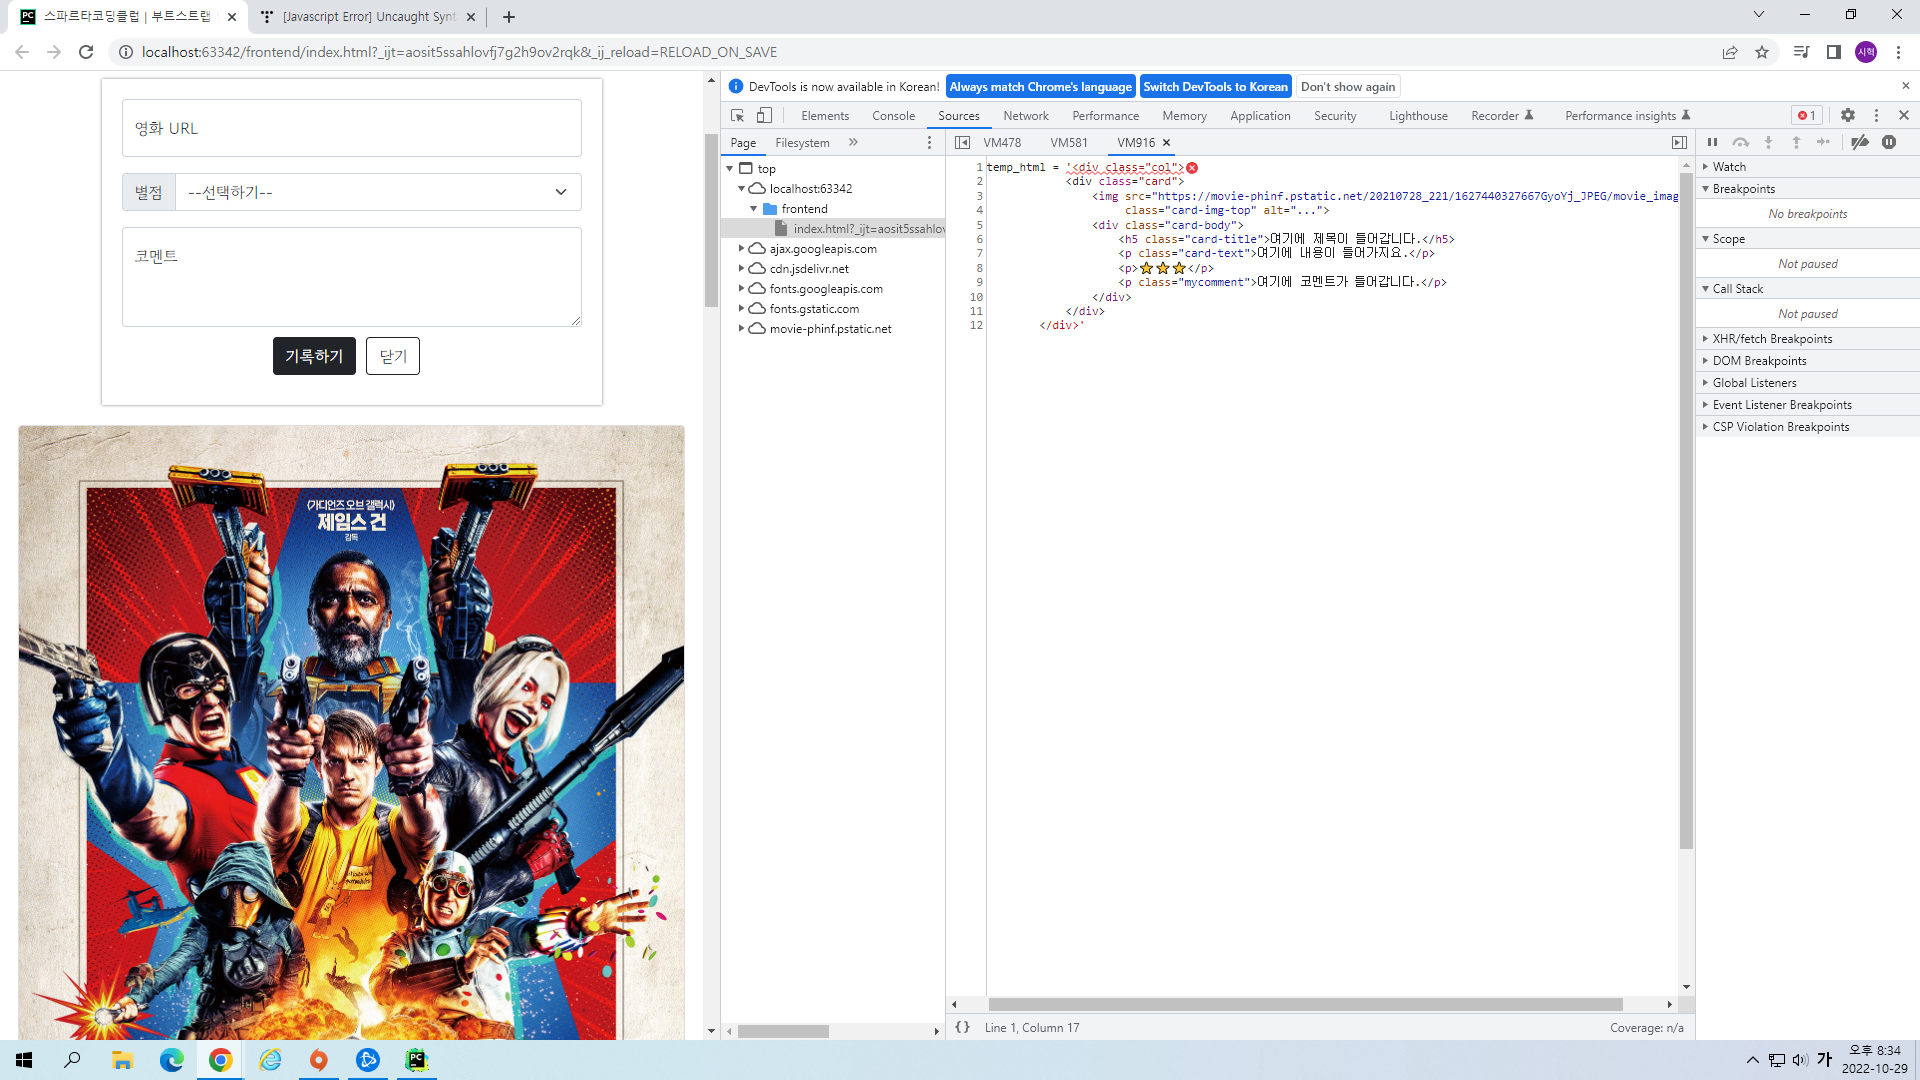Step out of current function

click(1796, 143)
